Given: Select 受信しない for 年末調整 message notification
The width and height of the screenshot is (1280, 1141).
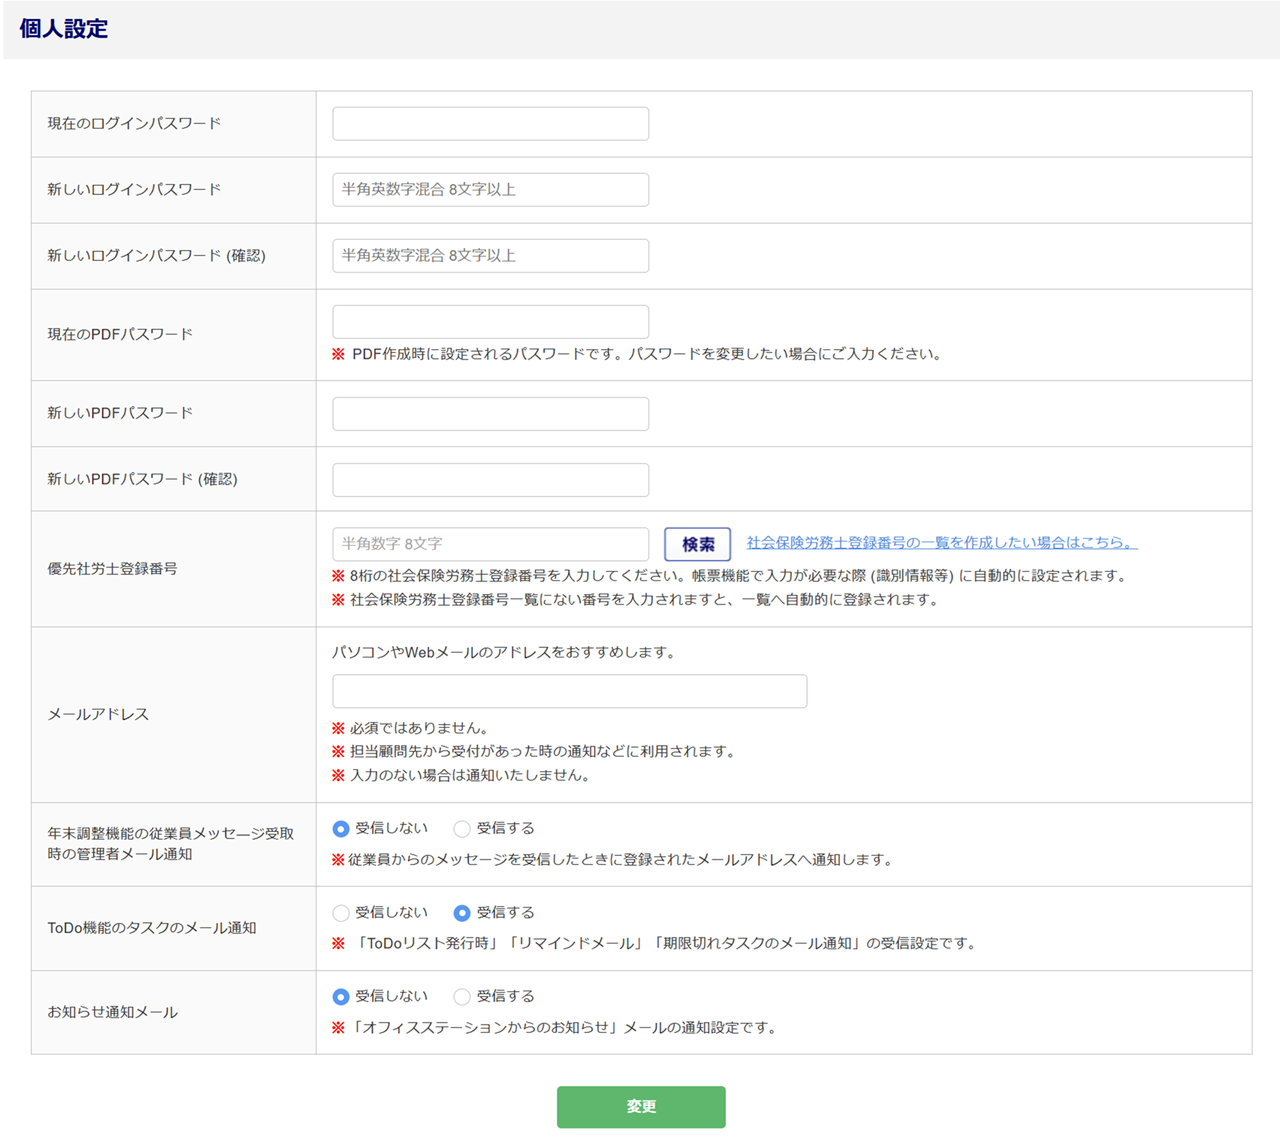Looking at the screenshot, I should 341,829.
